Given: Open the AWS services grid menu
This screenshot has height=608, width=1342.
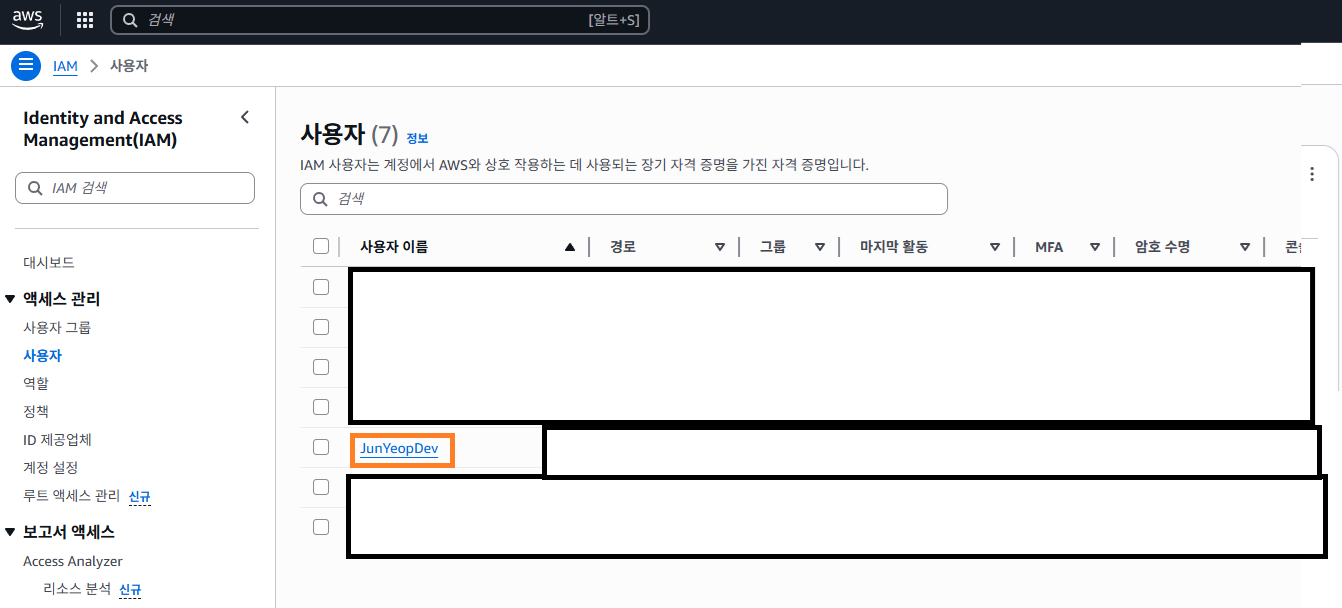Looking at the screenshot, I should pyautogui.click(x=85, y=20).
